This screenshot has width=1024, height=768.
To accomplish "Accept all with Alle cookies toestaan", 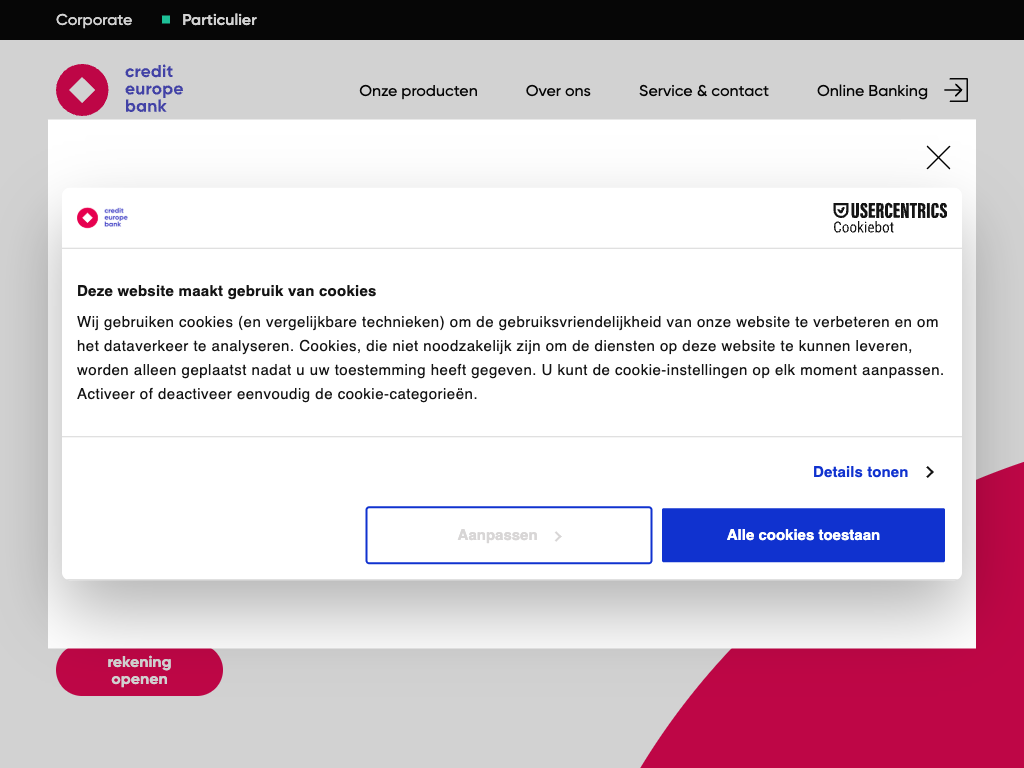I will [803, 535].
